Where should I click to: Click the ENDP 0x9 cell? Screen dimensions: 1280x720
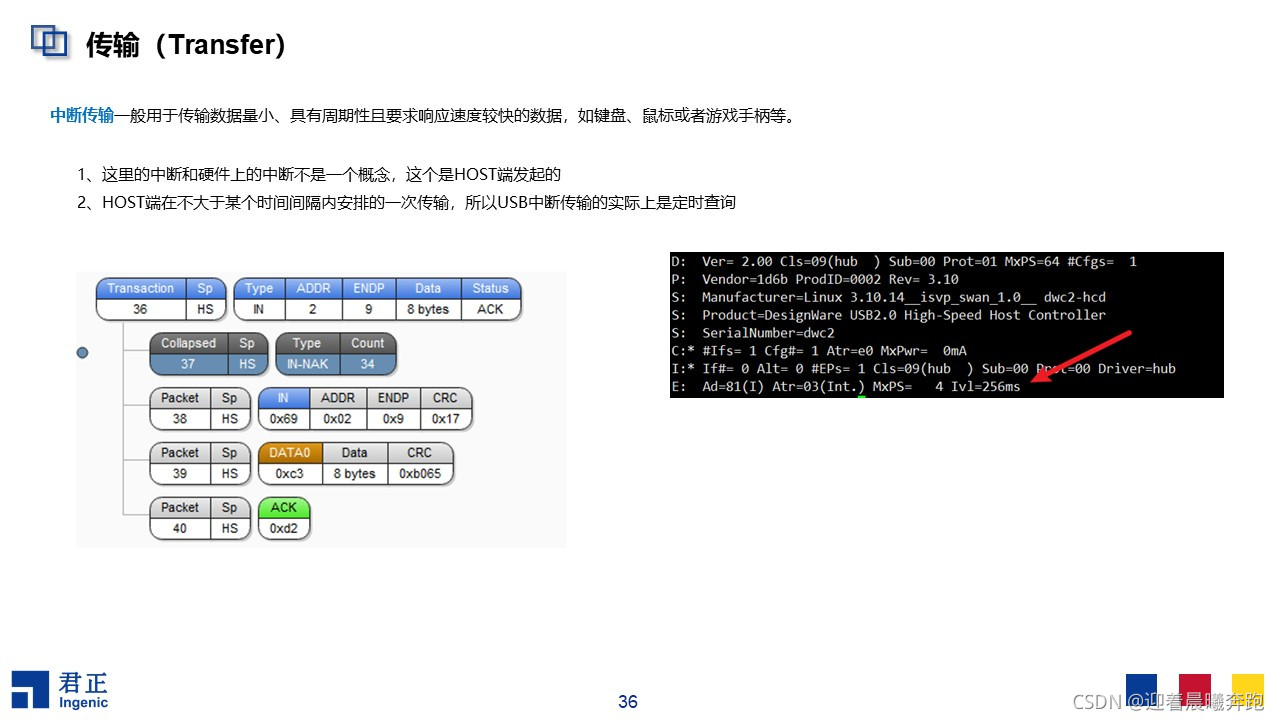tap(393, 408)
